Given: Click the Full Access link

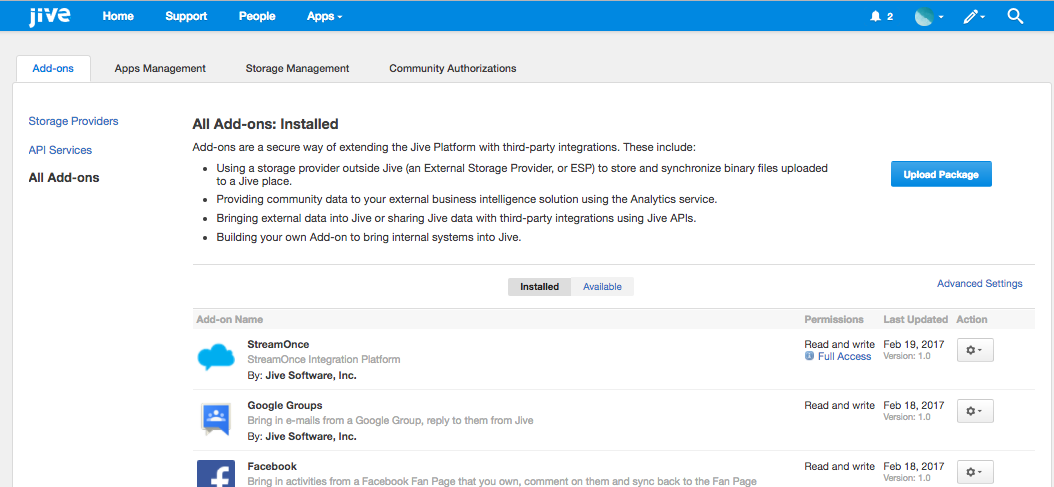Looking at the screenshot, I should 844,357.
